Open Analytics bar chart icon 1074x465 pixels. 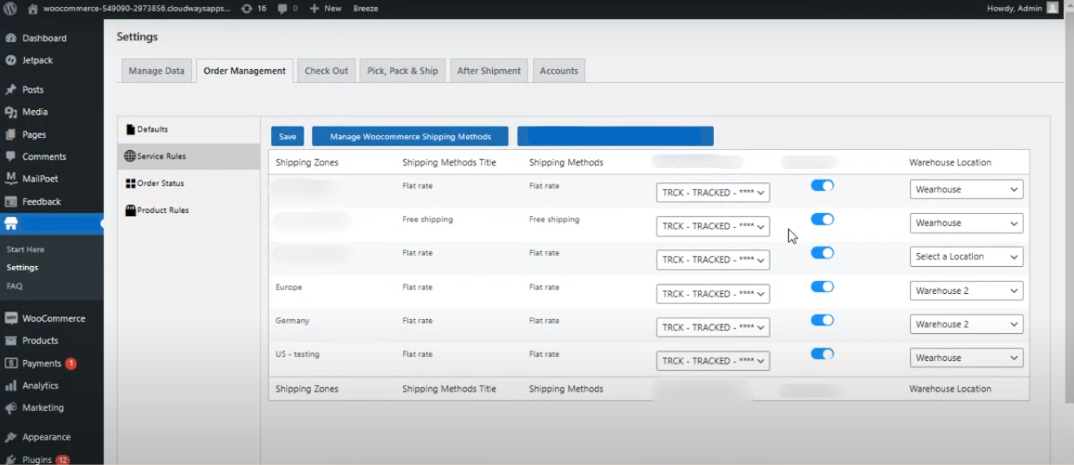(10, 386)
